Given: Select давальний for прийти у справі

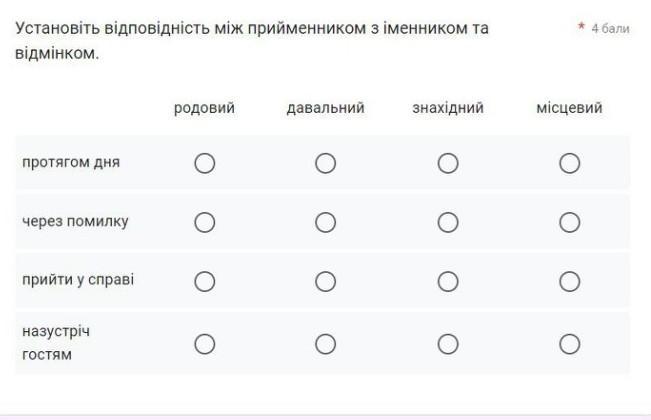Looking at the screenshot, I should pyautogui.click(x=325, y=282).
